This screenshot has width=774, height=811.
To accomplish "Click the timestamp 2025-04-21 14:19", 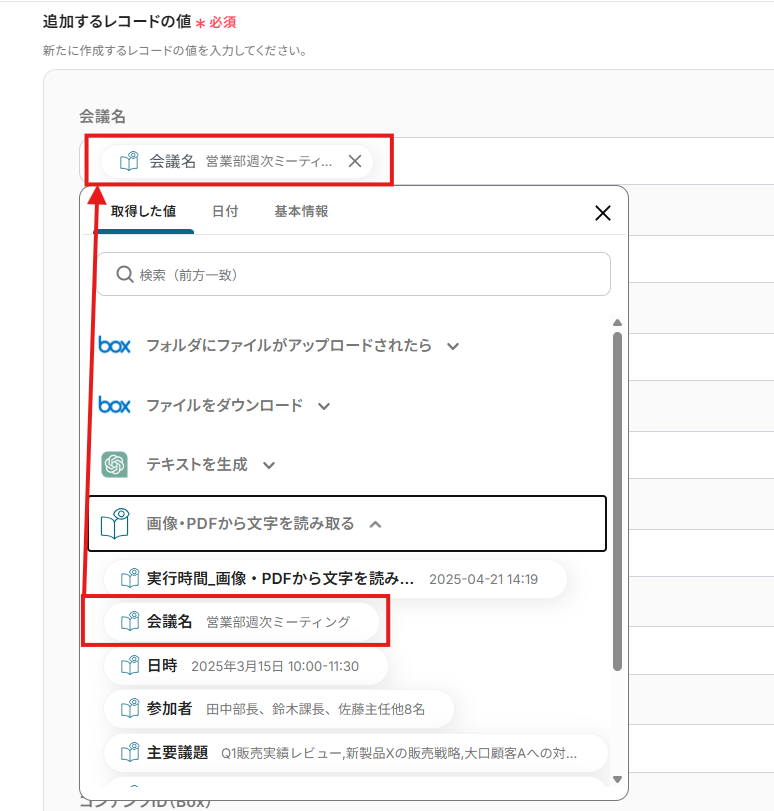I will click(484, 579).
